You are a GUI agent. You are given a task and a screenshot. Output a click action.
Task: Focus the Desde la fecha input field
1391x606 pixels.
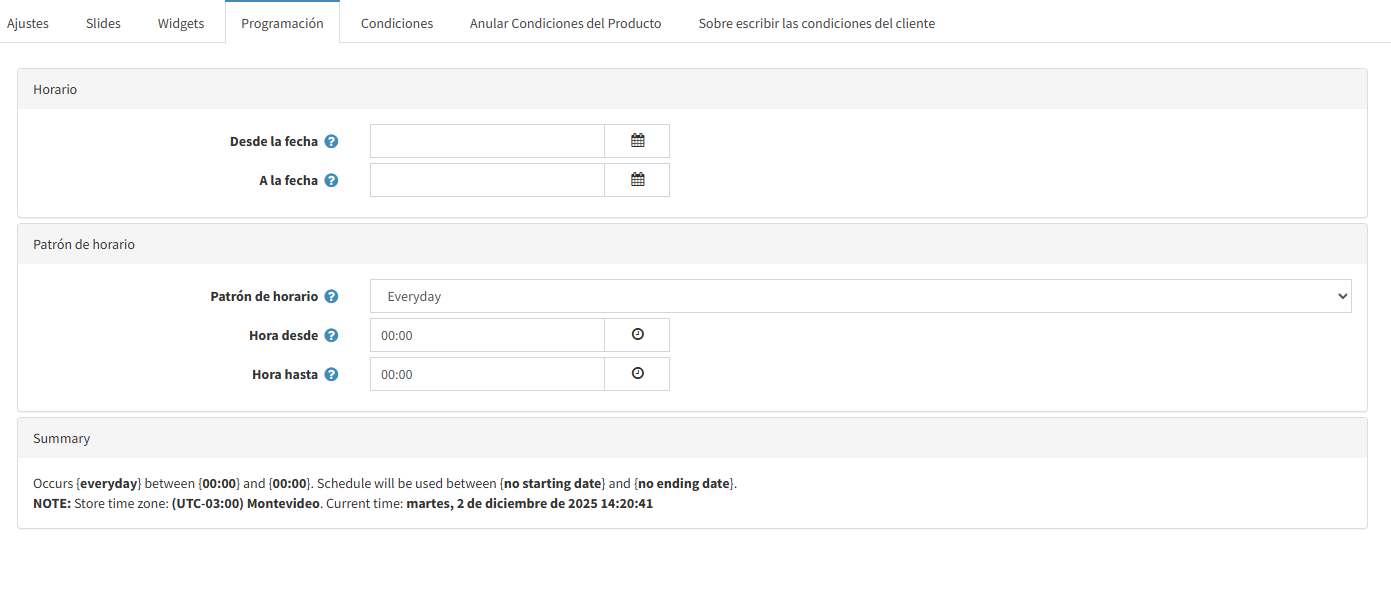(x=487, y=141)
